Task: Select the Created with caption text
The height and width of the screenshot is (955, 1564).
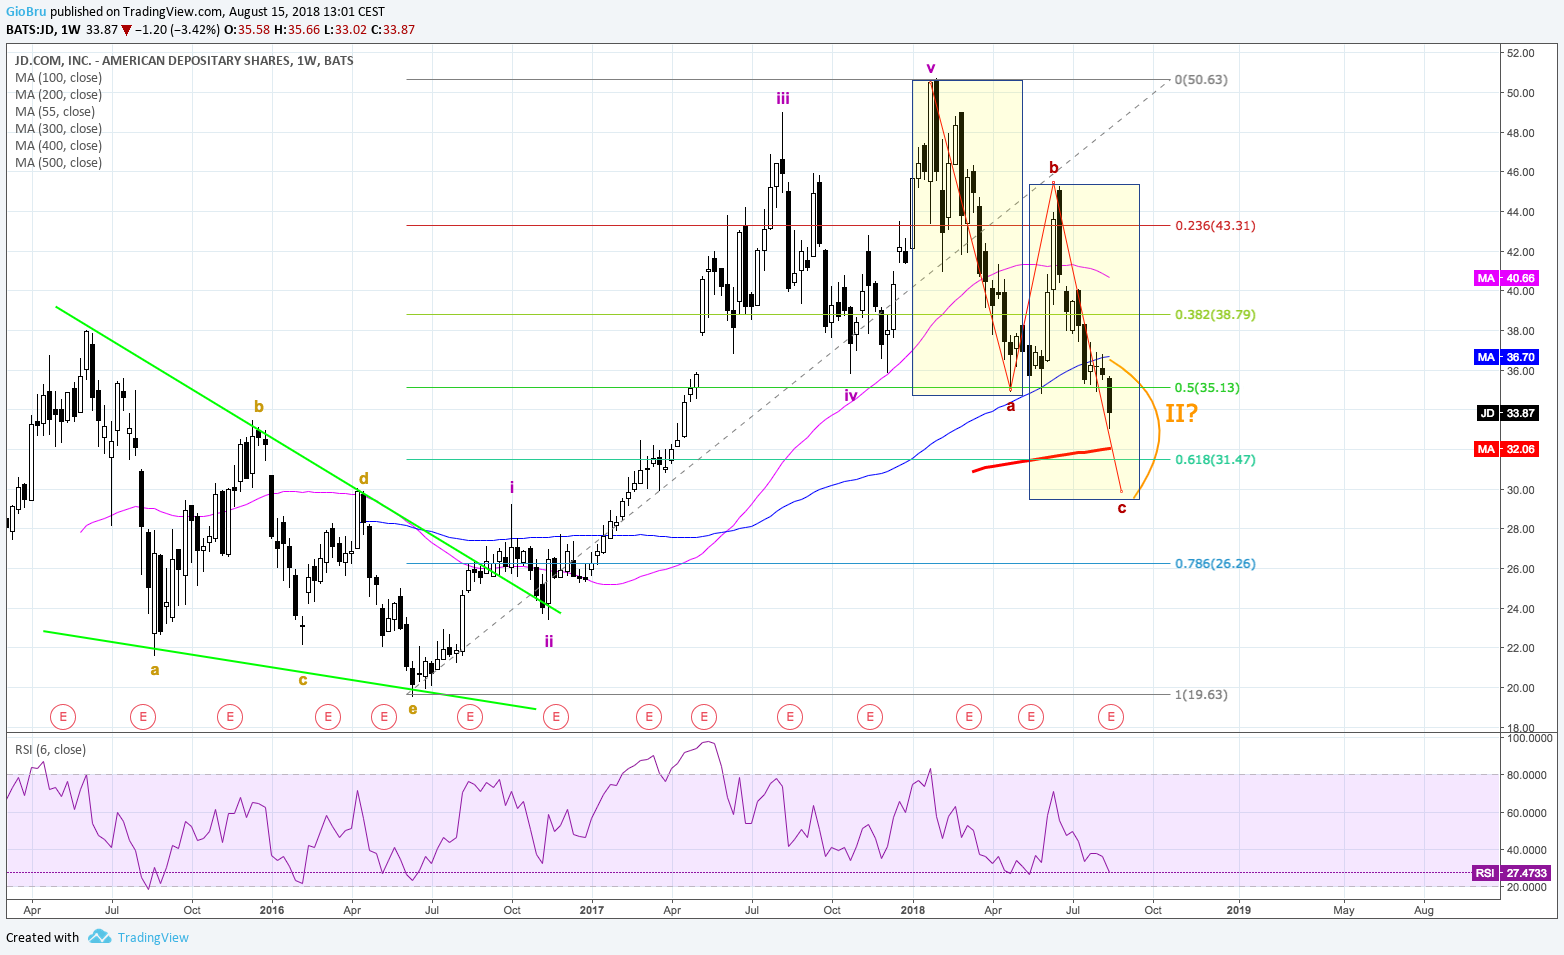Action: pos(42,937)
